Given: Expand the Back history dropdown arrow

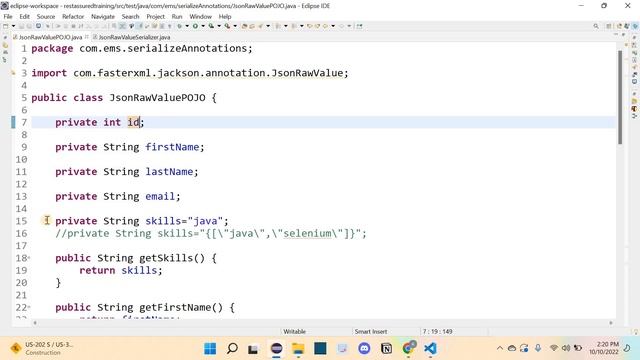Looking at the screenshot, I should pyautogui.click(x=333, y=26).
